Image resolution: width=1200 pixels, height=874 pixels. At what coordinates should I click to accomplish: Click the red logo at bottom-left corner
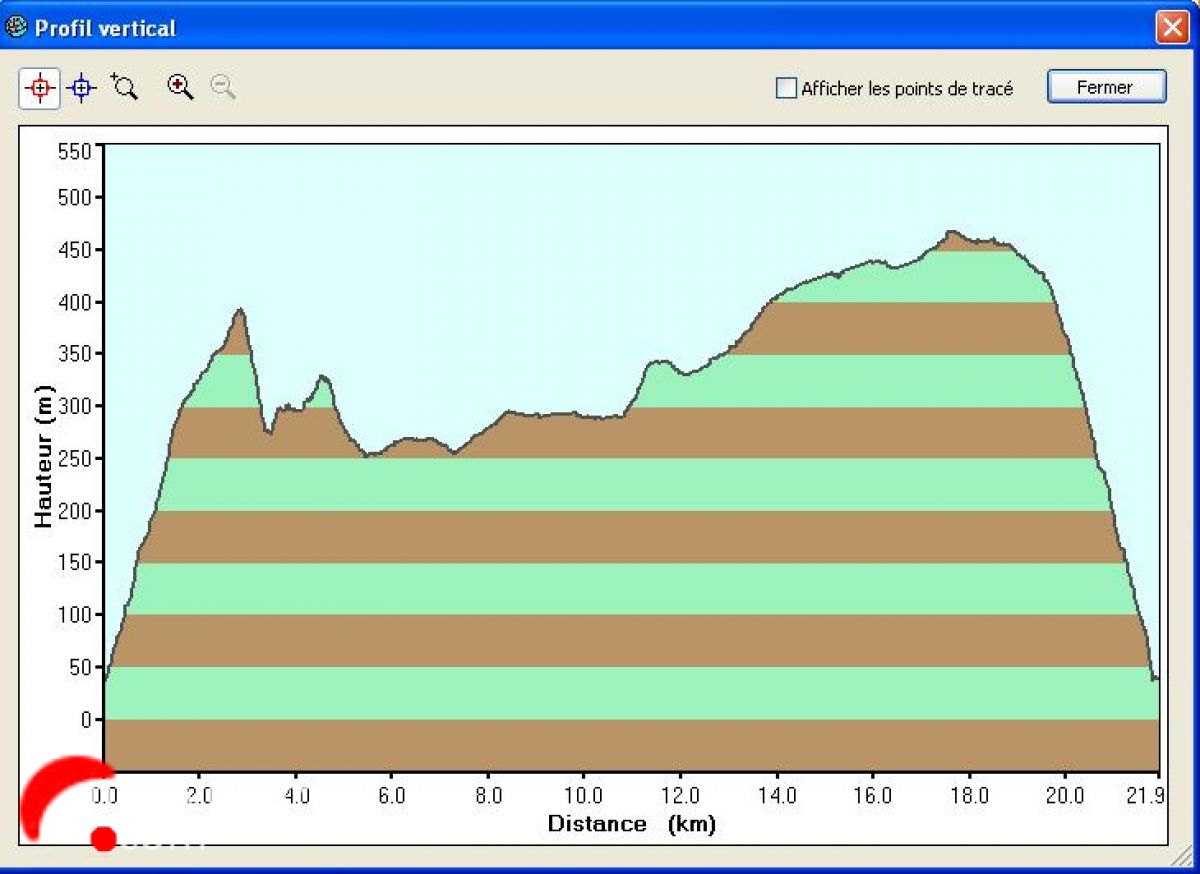click(x=65, y=800)
